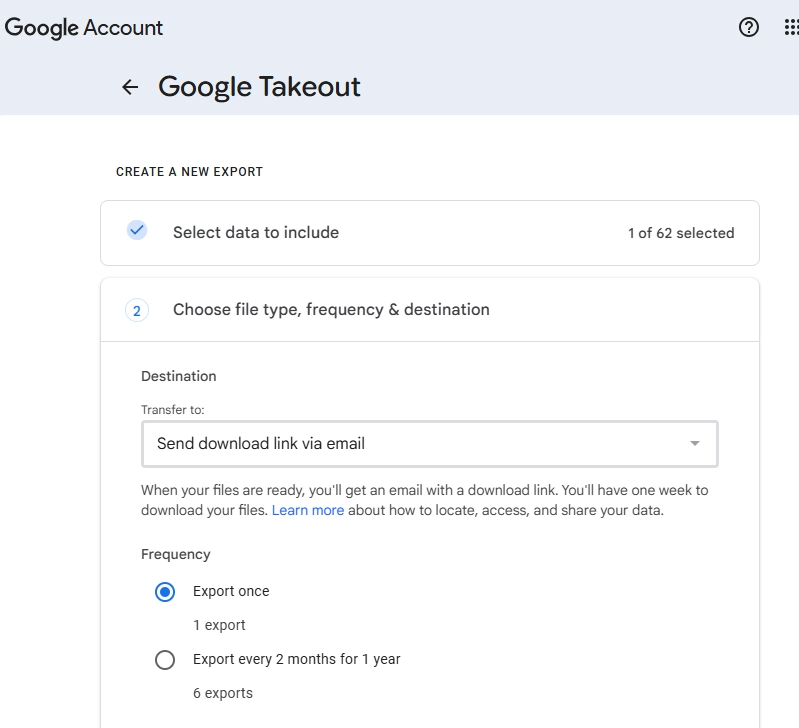Click the blue checkmark on Select data step

point(137,230)
